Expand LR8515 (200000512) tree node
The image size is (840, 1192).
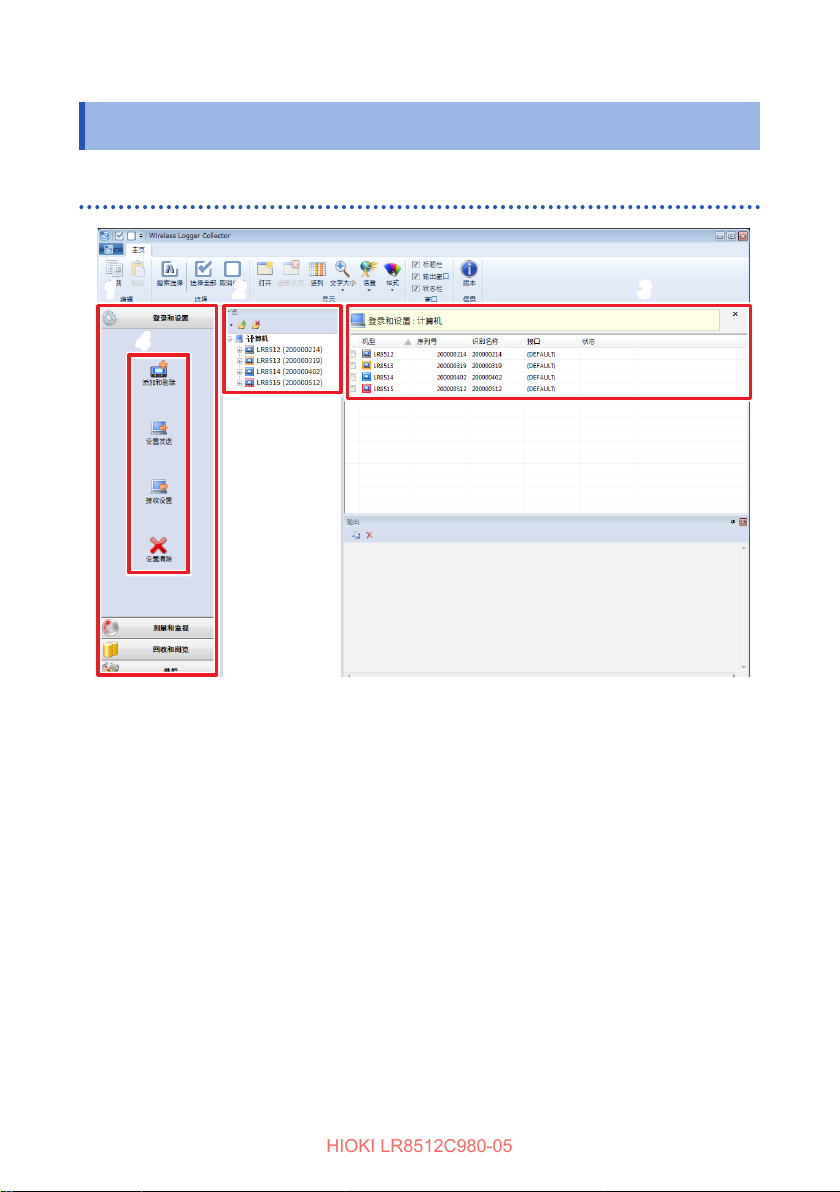tap(239, 383)
